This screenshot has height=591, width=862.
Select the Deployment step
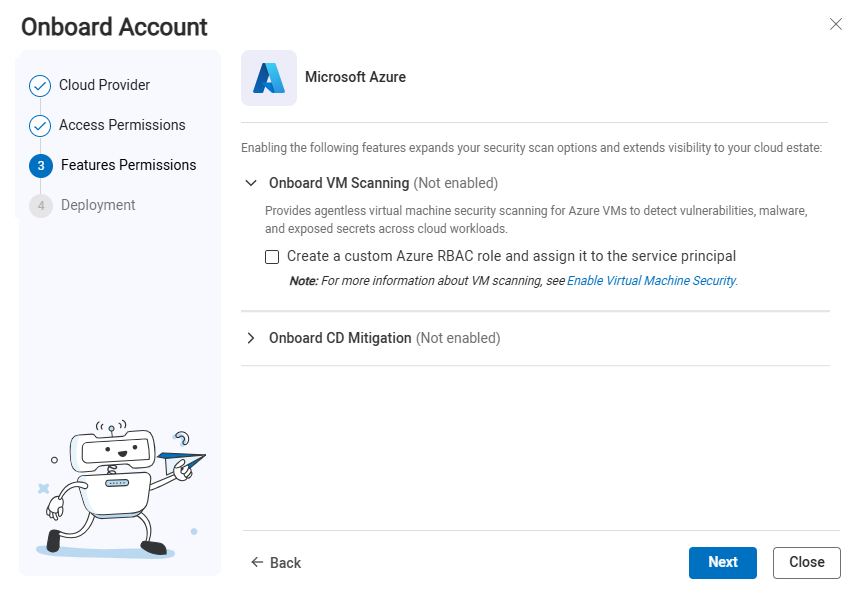pyautogui.click(x=98, y=206)
